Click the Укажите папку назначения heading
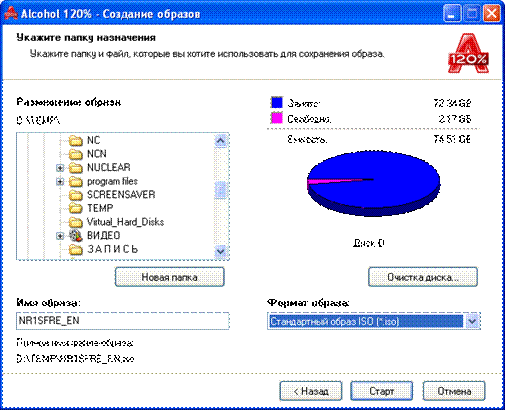505x410 pixels. pos(86,37)
